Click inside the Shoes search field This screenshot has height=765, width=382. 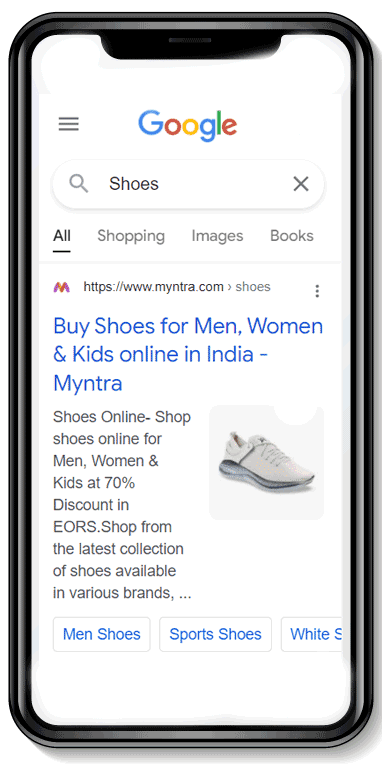(188, 184)
